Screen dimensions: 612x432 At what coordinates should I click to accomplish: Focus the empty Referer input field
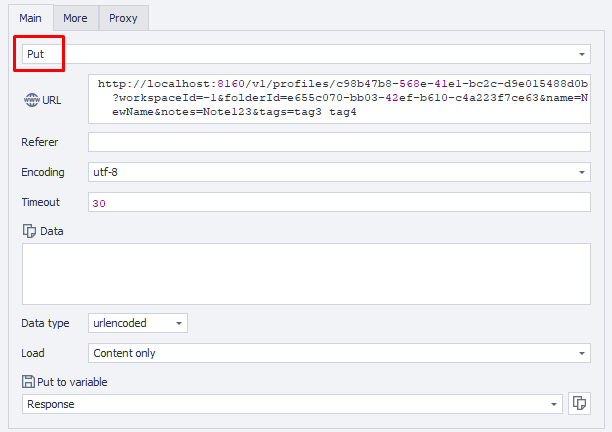(x=340, y=142)
